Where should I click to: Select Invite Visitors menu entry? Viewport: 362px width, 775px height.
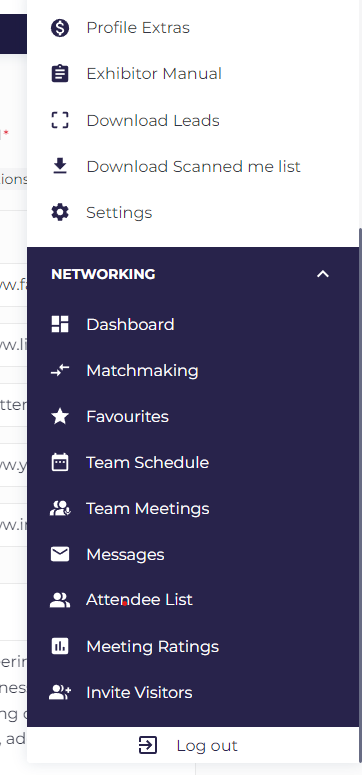tap(193, 692)
